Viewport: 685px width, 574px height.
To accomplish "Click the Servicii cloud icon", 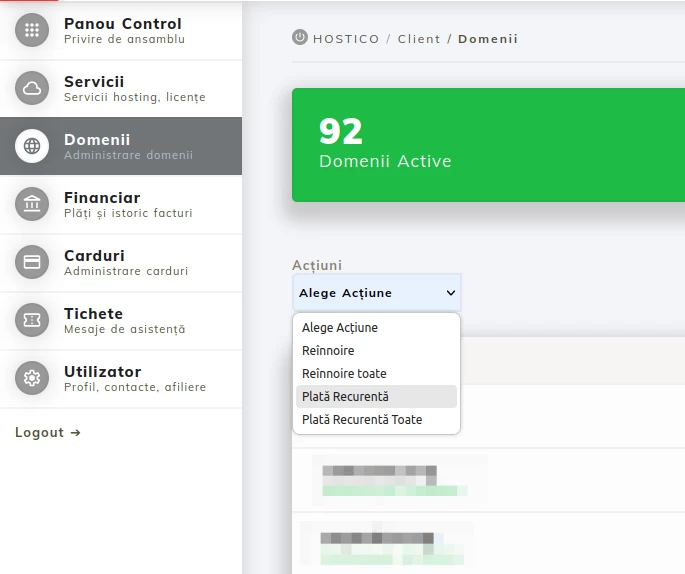I will tap(32, 88).
